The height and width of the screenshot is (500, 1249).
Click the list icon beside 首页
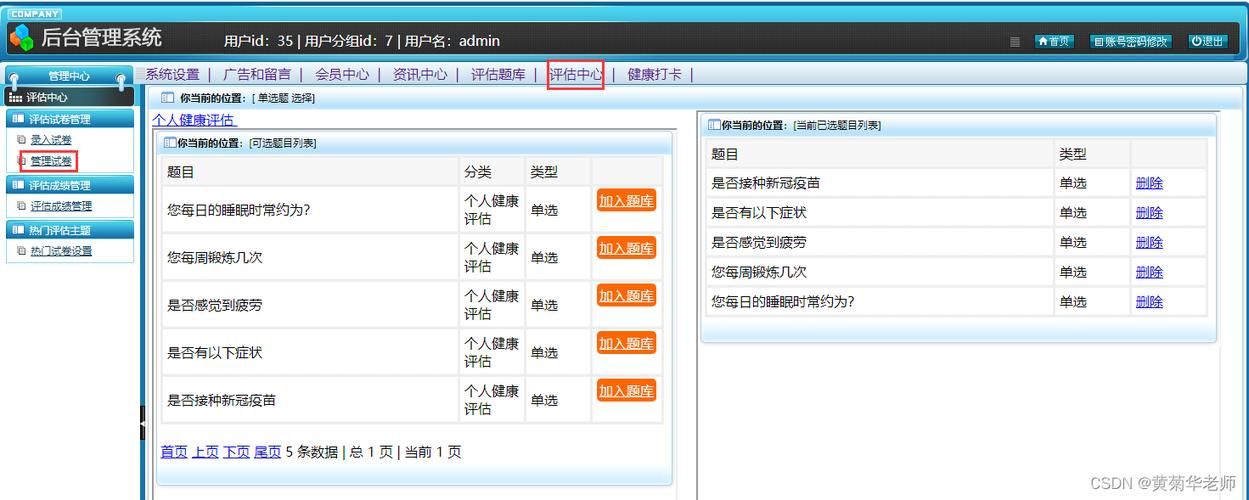click(1015, 42)
